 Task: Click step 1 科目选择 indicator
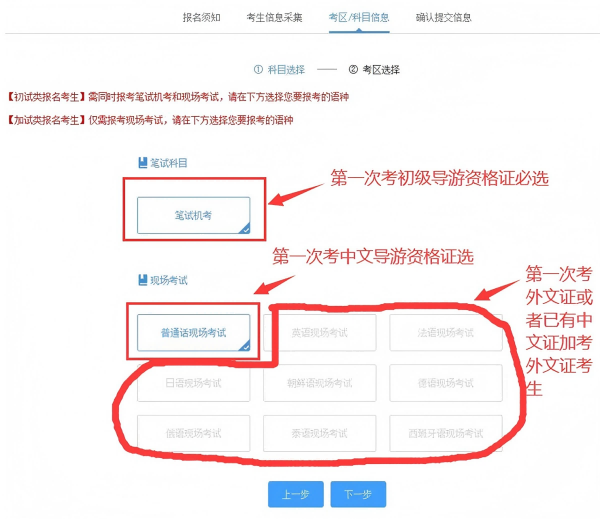(279, 70)
